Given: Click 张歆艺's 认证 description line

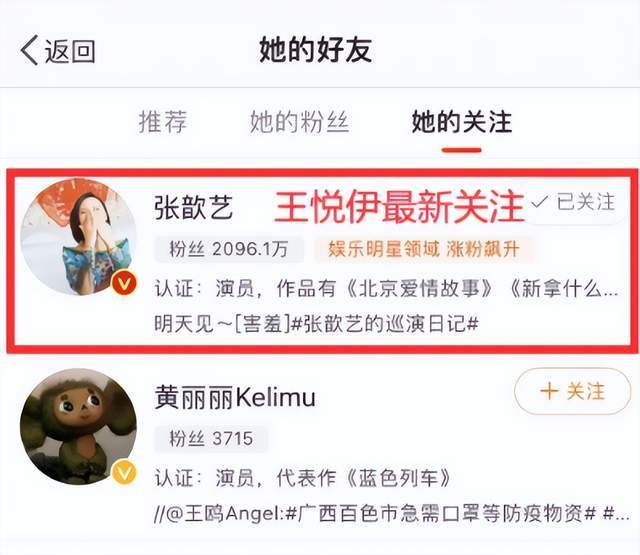Looking at the screenshot, I should (386, 289).
